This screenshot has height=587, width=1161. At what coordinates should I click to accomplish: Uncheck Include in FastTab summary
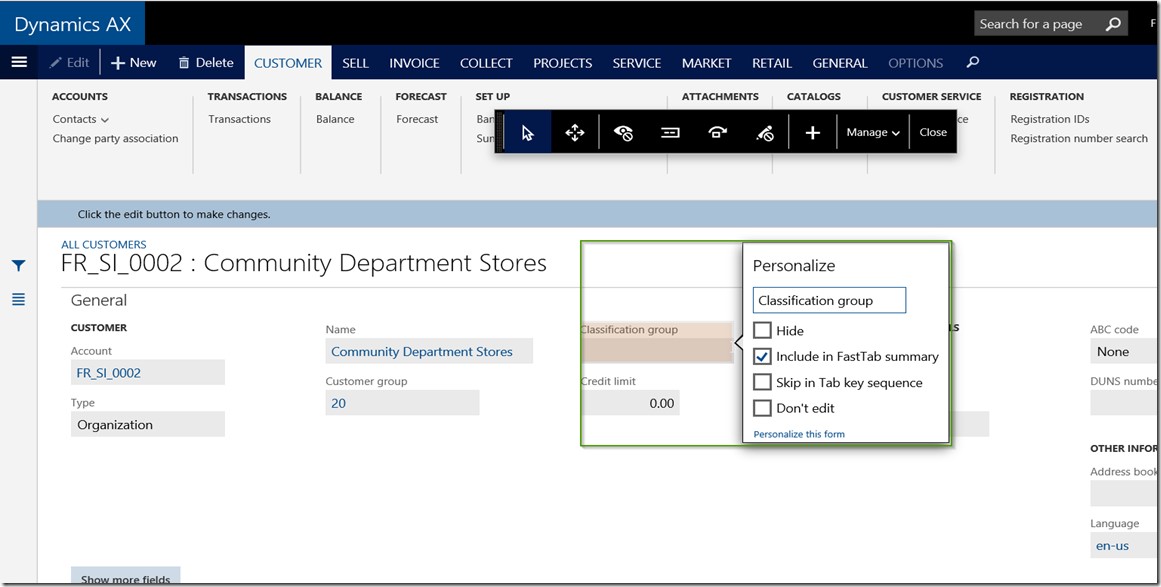[762, 356]
